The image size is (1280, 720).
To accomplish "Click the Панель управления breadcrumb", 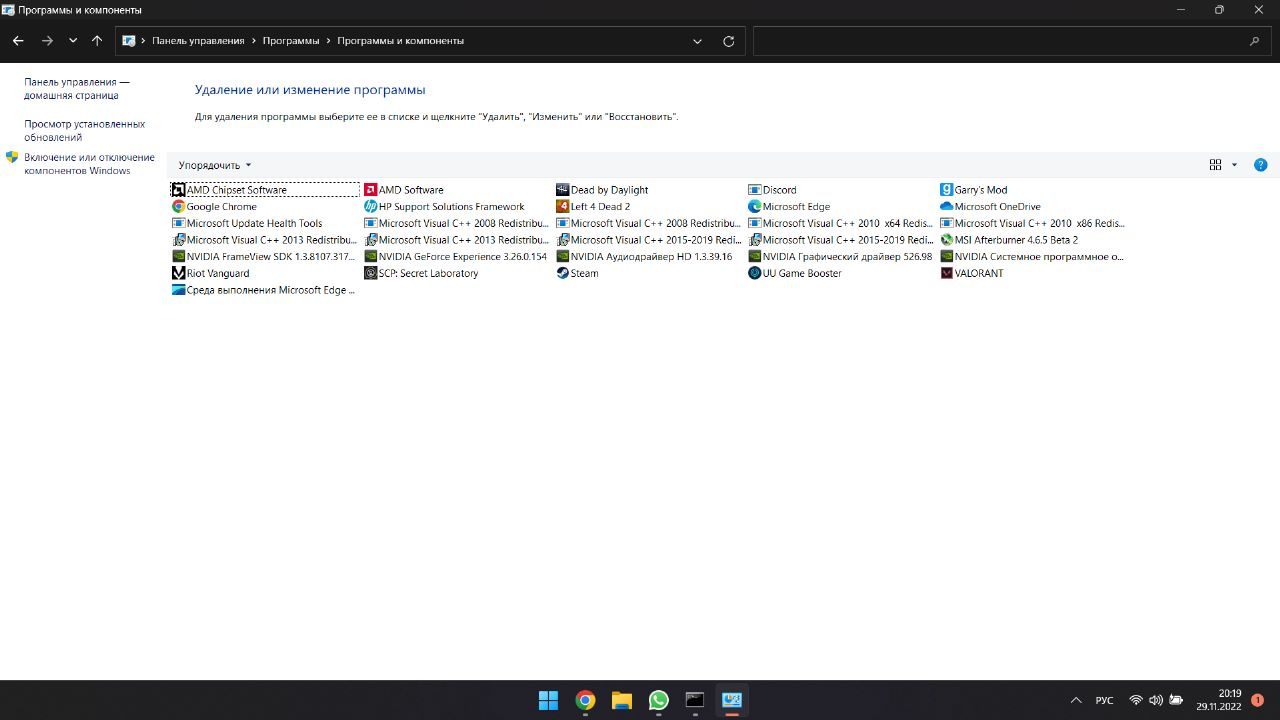I will 198,41.
